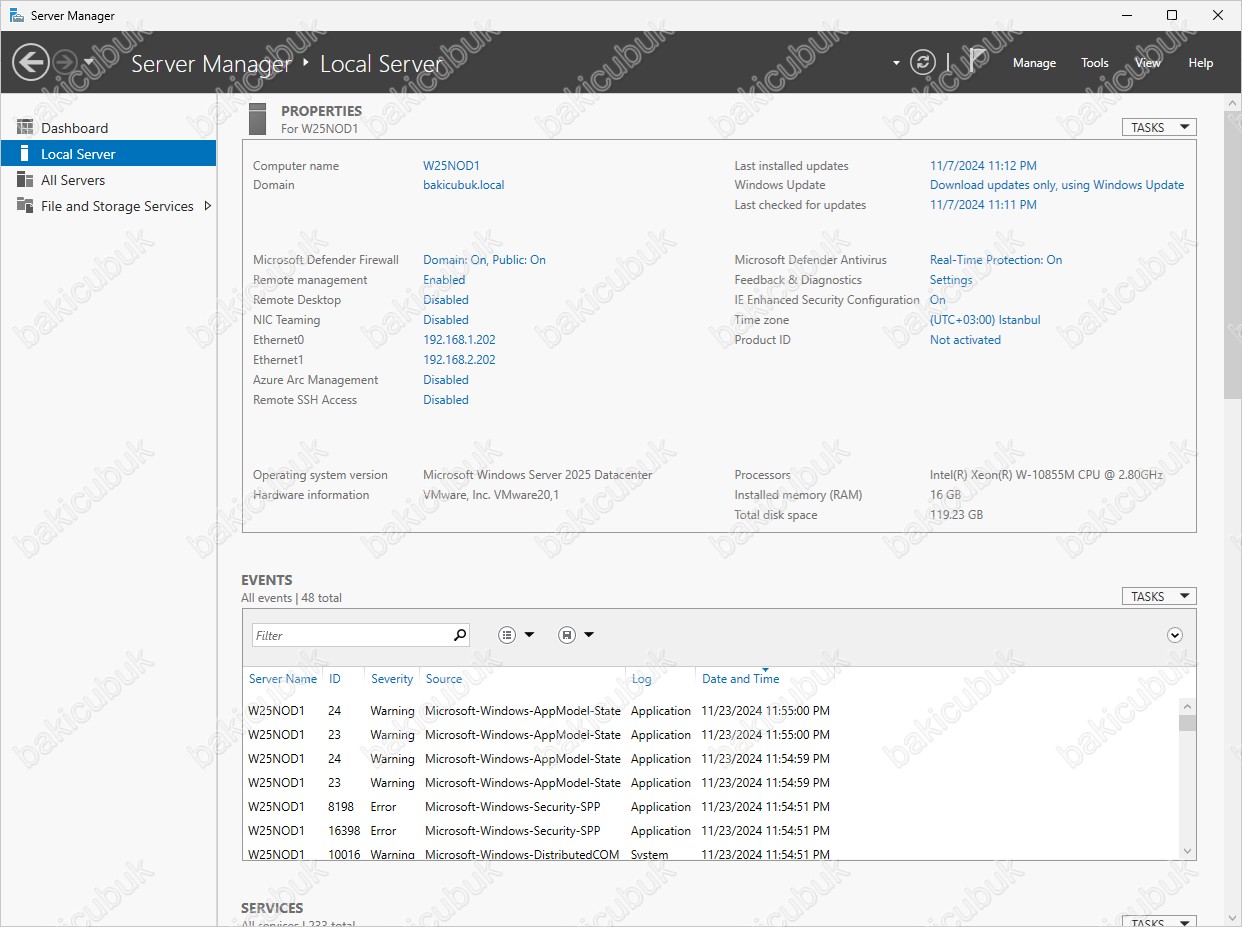
Task: Open the Tools menu
Action: (1095, 63)
